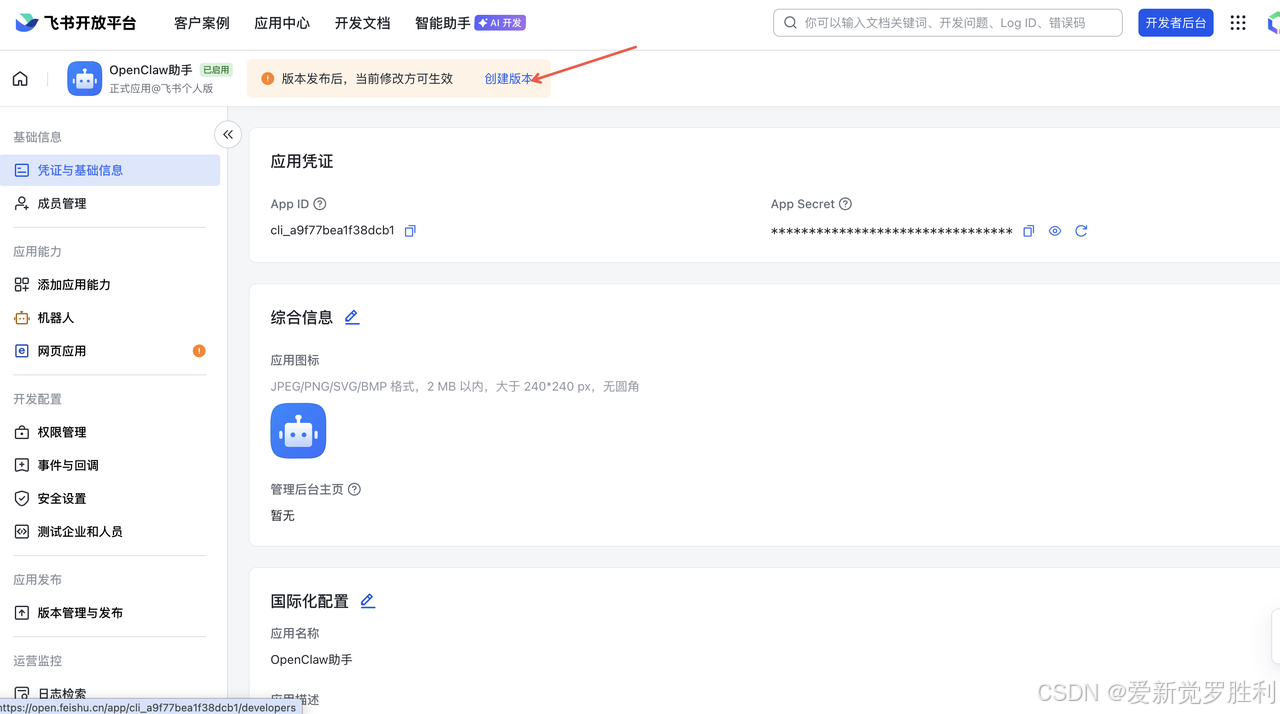Click the AI 开发 badge
The height and width of the screenshot is (714, 1280).
pos(500,23)
